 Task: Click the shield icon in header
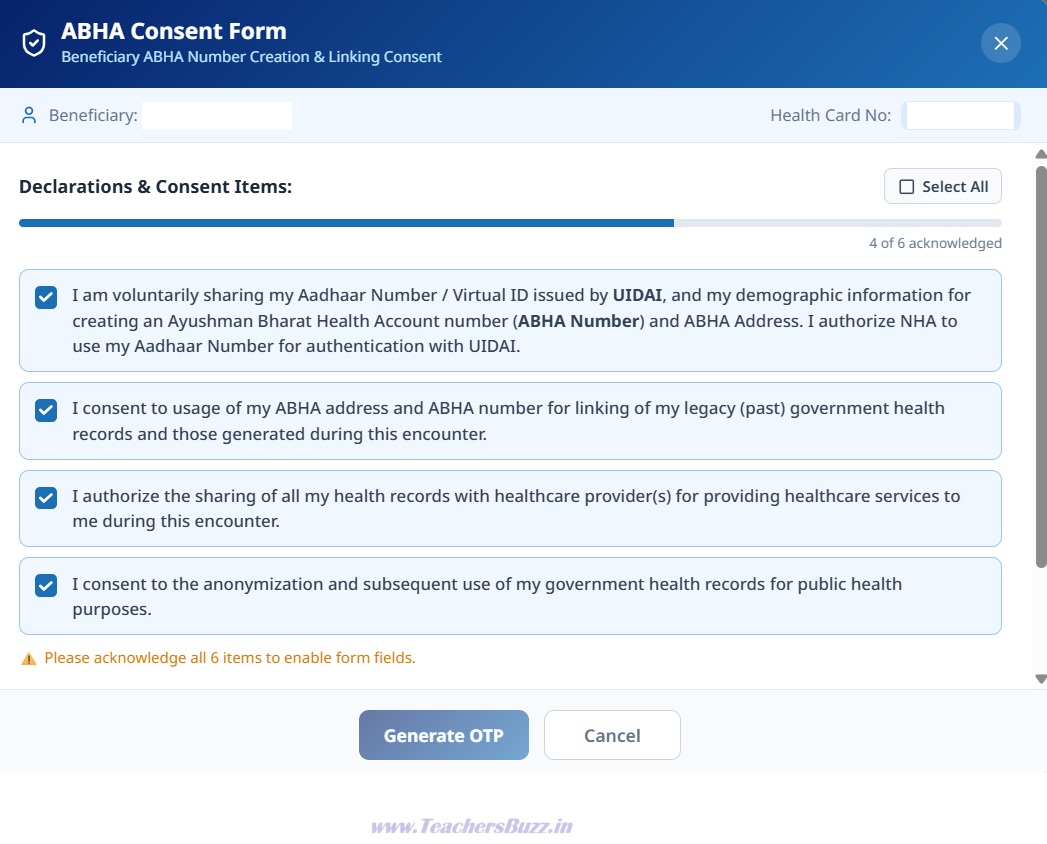(x=34, y=43)
